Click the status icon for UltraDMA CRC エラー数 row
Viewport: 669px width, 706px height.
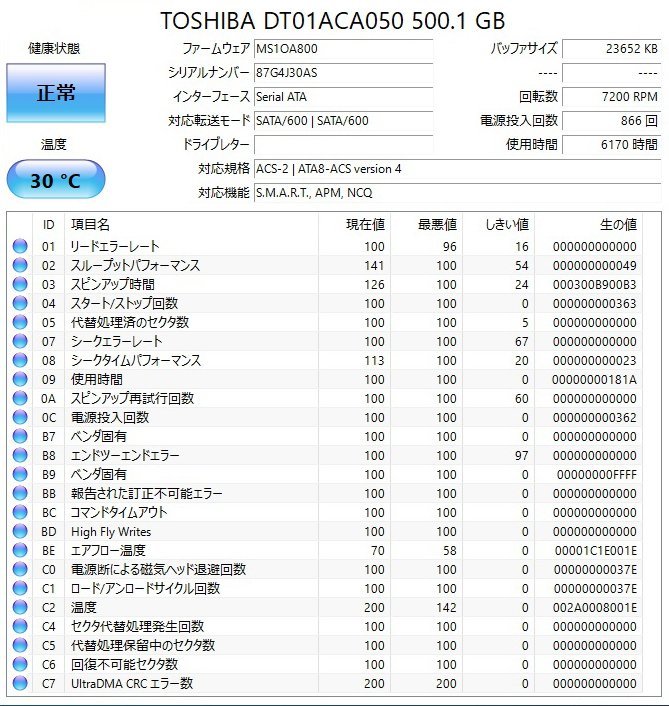[20, 683]
